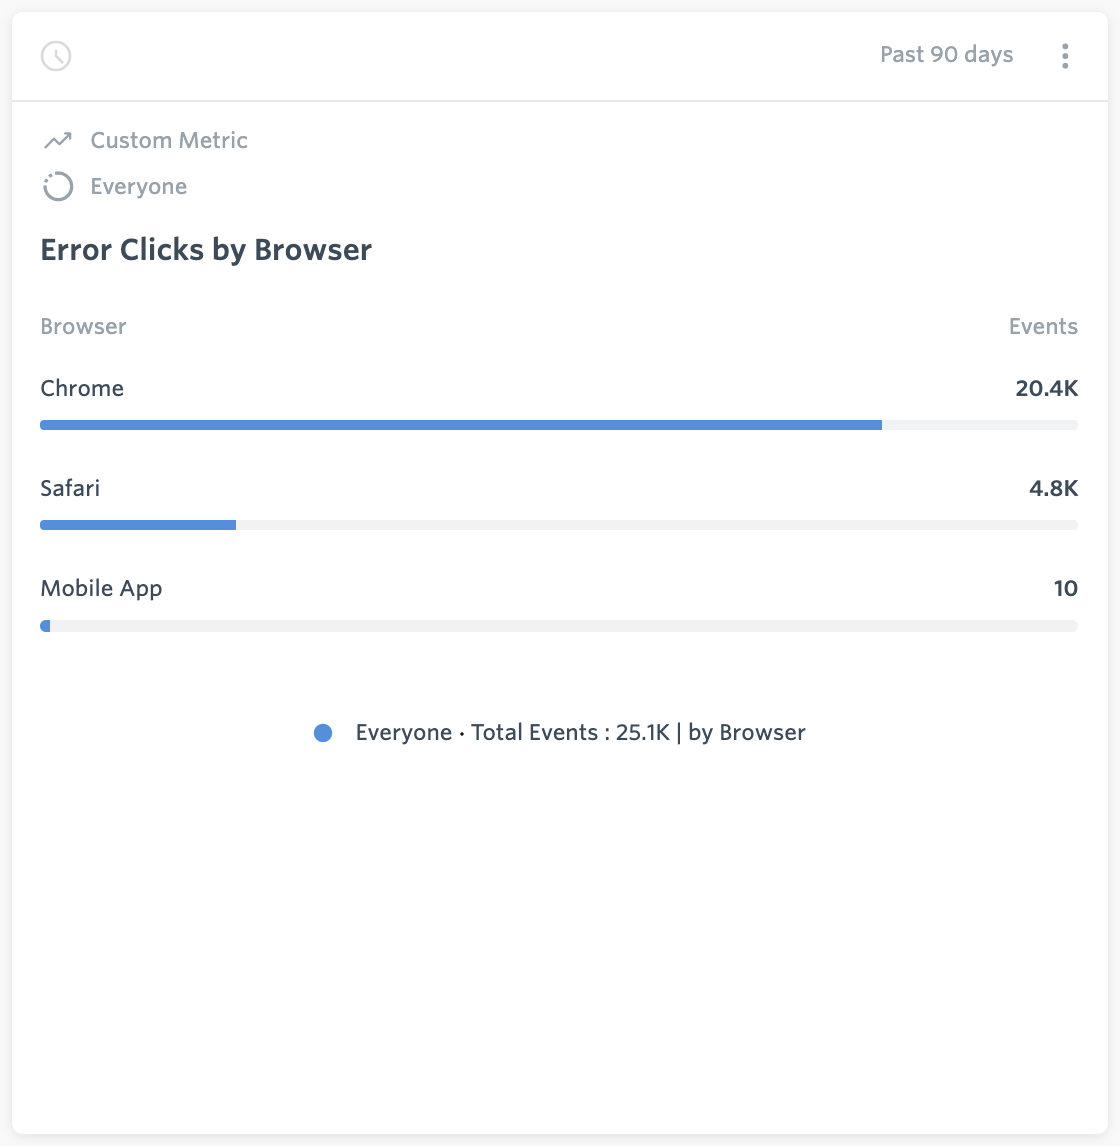Click the blue legend dot beside Everyone
The image size is (1120, 1146).
coord(323,733)
